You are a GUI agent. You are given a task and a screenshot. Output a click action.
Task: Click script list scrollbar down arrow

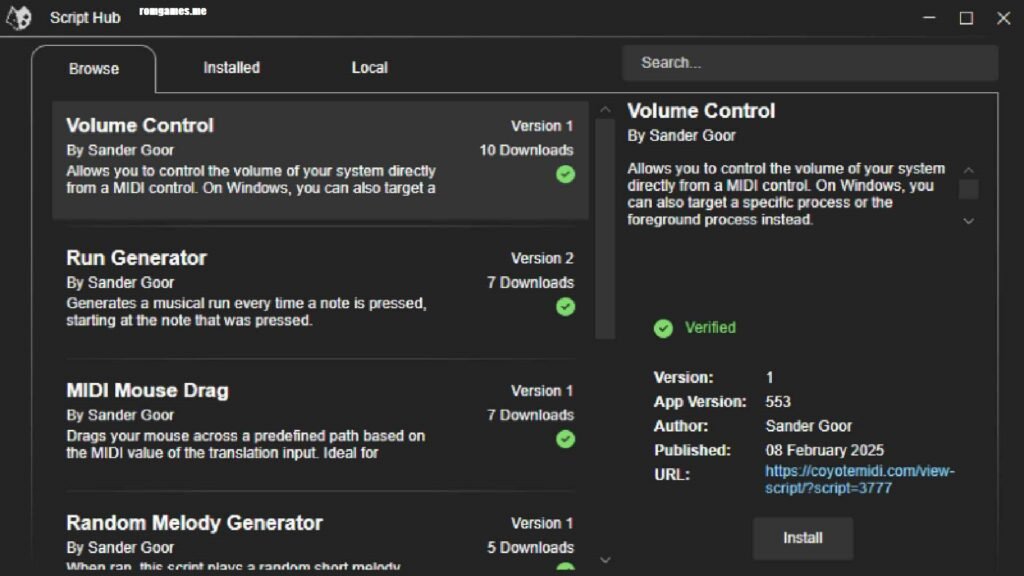click(605, 560)
